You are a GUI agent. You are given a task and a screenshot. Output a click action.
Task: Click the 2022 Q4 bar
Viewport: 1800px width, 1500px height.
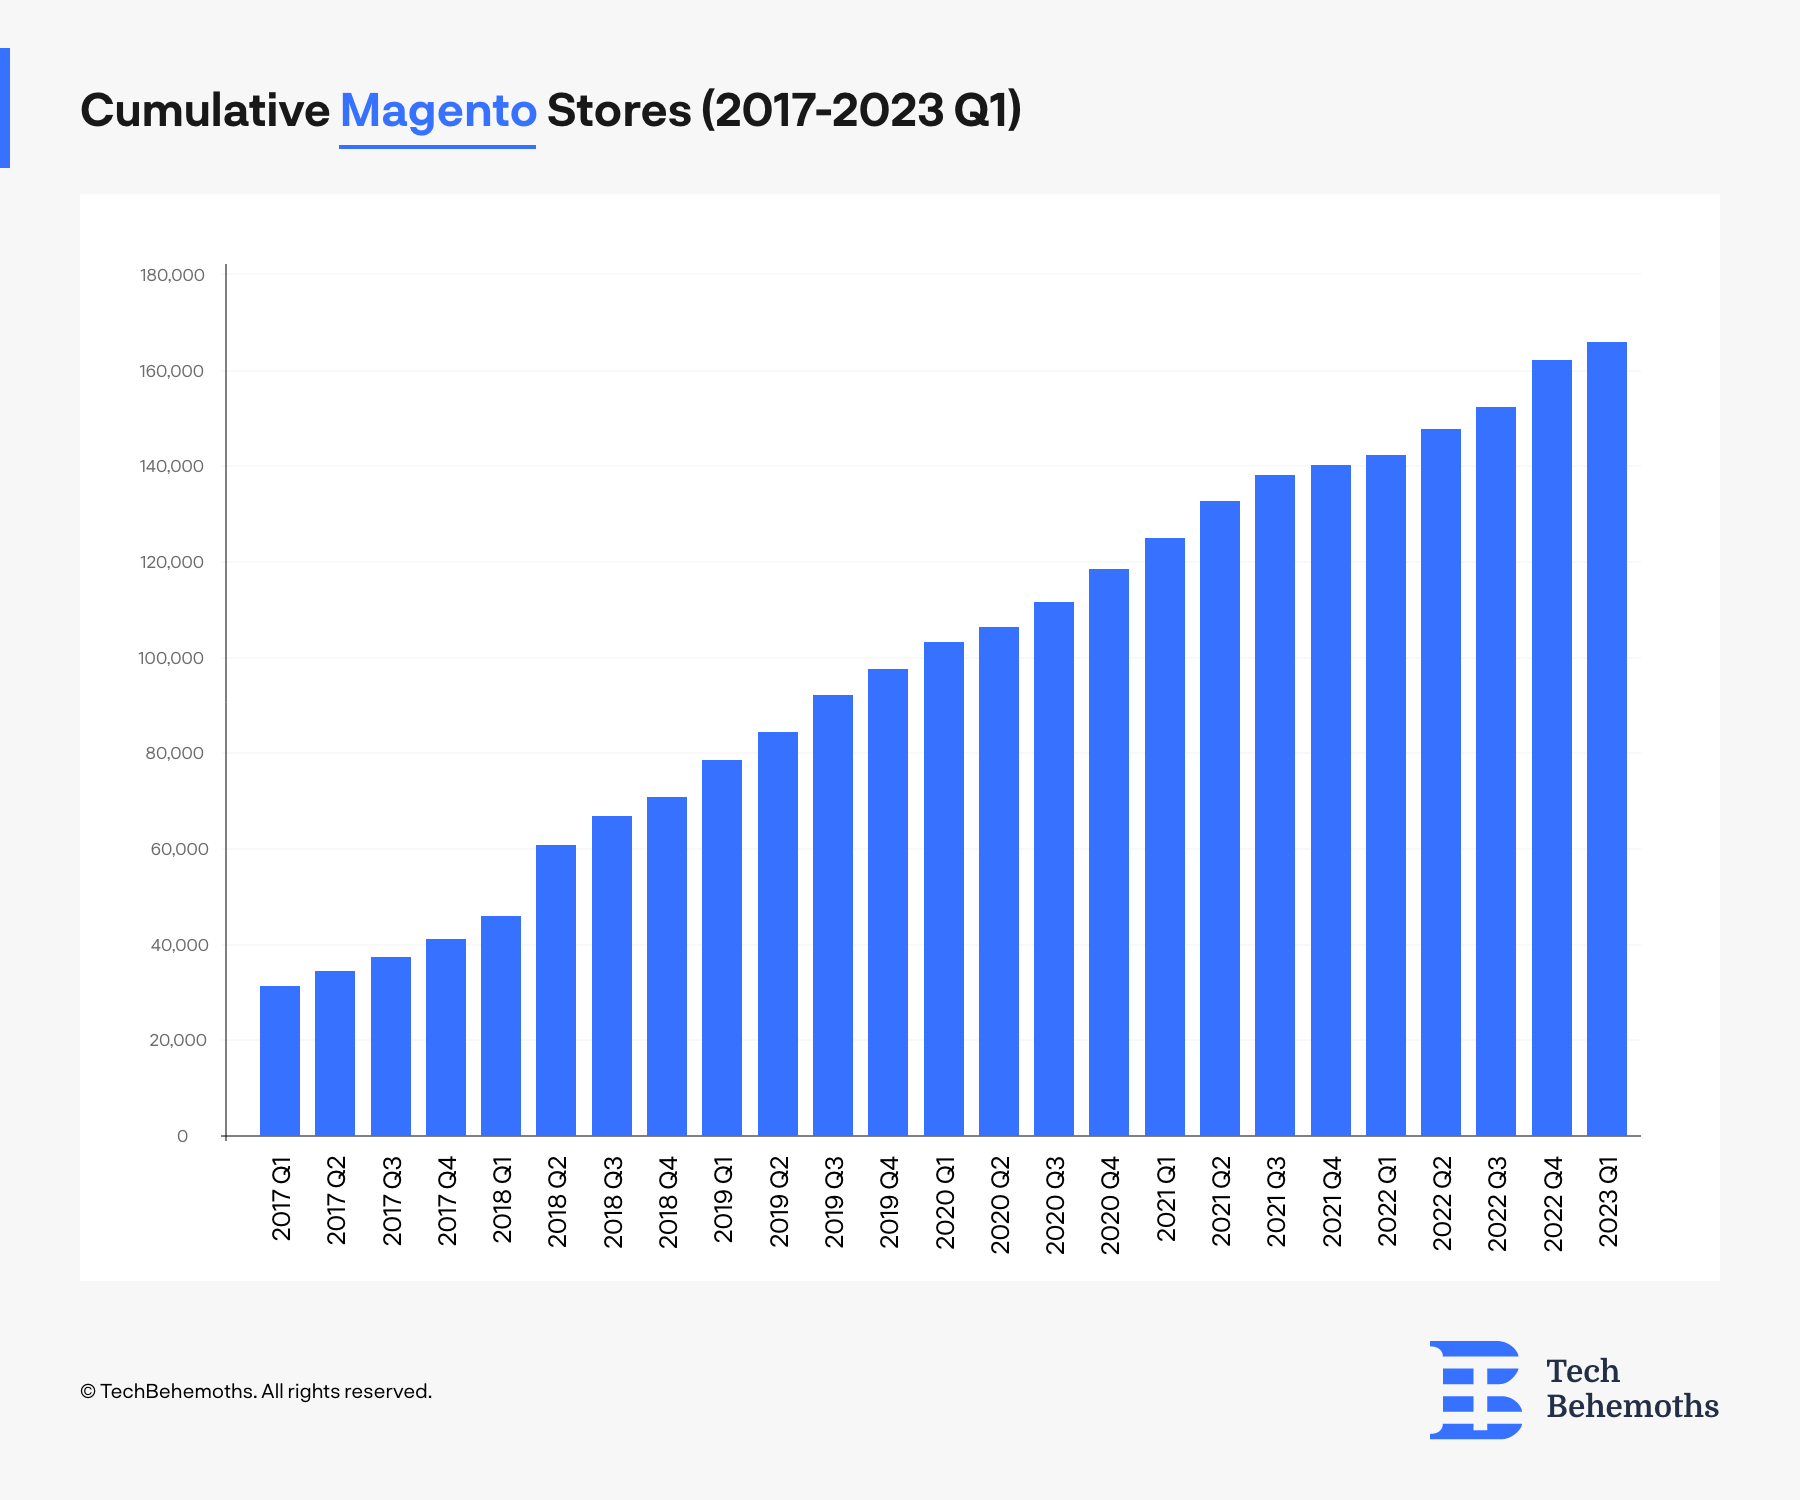click(1552, 748)
